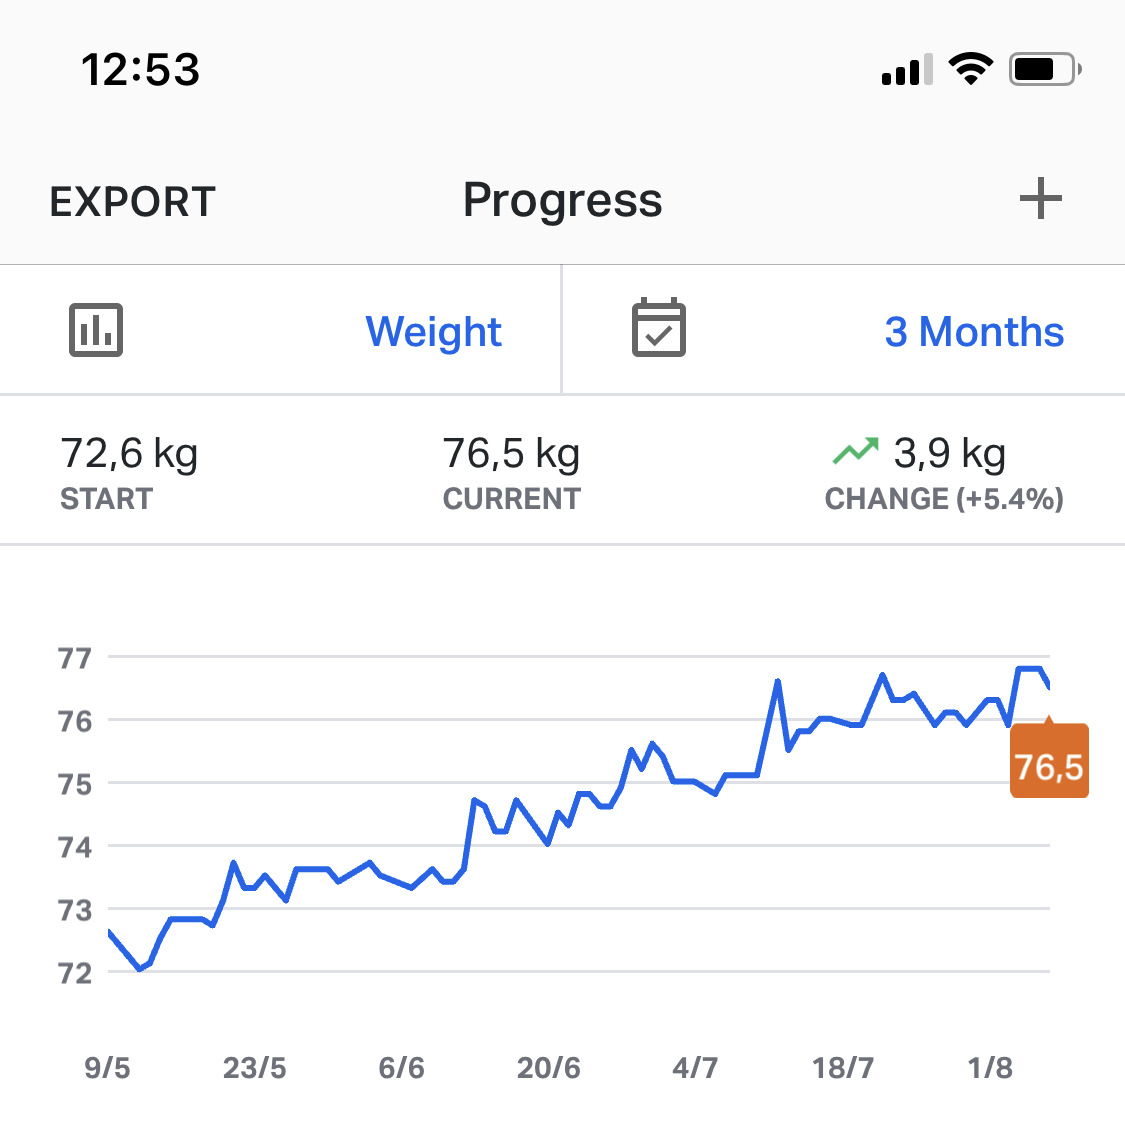Tap the 77 label on weight axis
The width and height of the screenshot is (1125, 1123).
75,658
